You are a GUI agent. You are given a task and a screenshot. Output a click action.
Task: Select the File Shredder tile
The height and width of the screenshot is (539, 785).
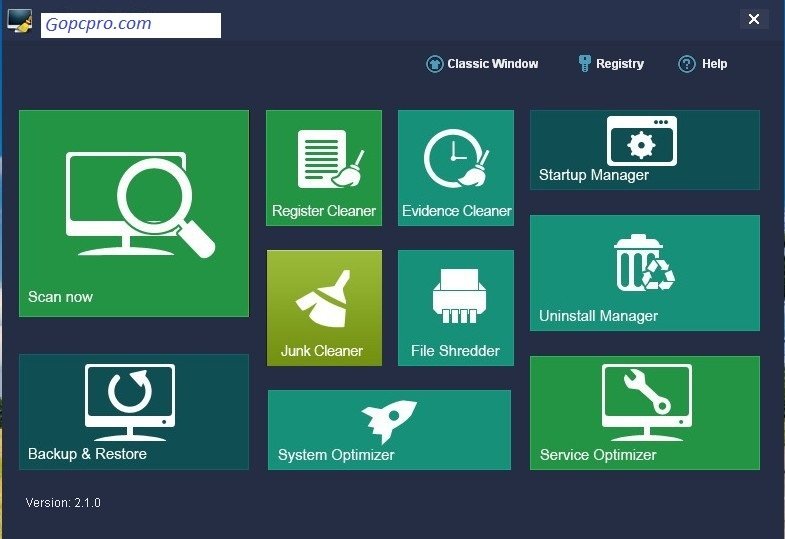(x=456, y=308)
